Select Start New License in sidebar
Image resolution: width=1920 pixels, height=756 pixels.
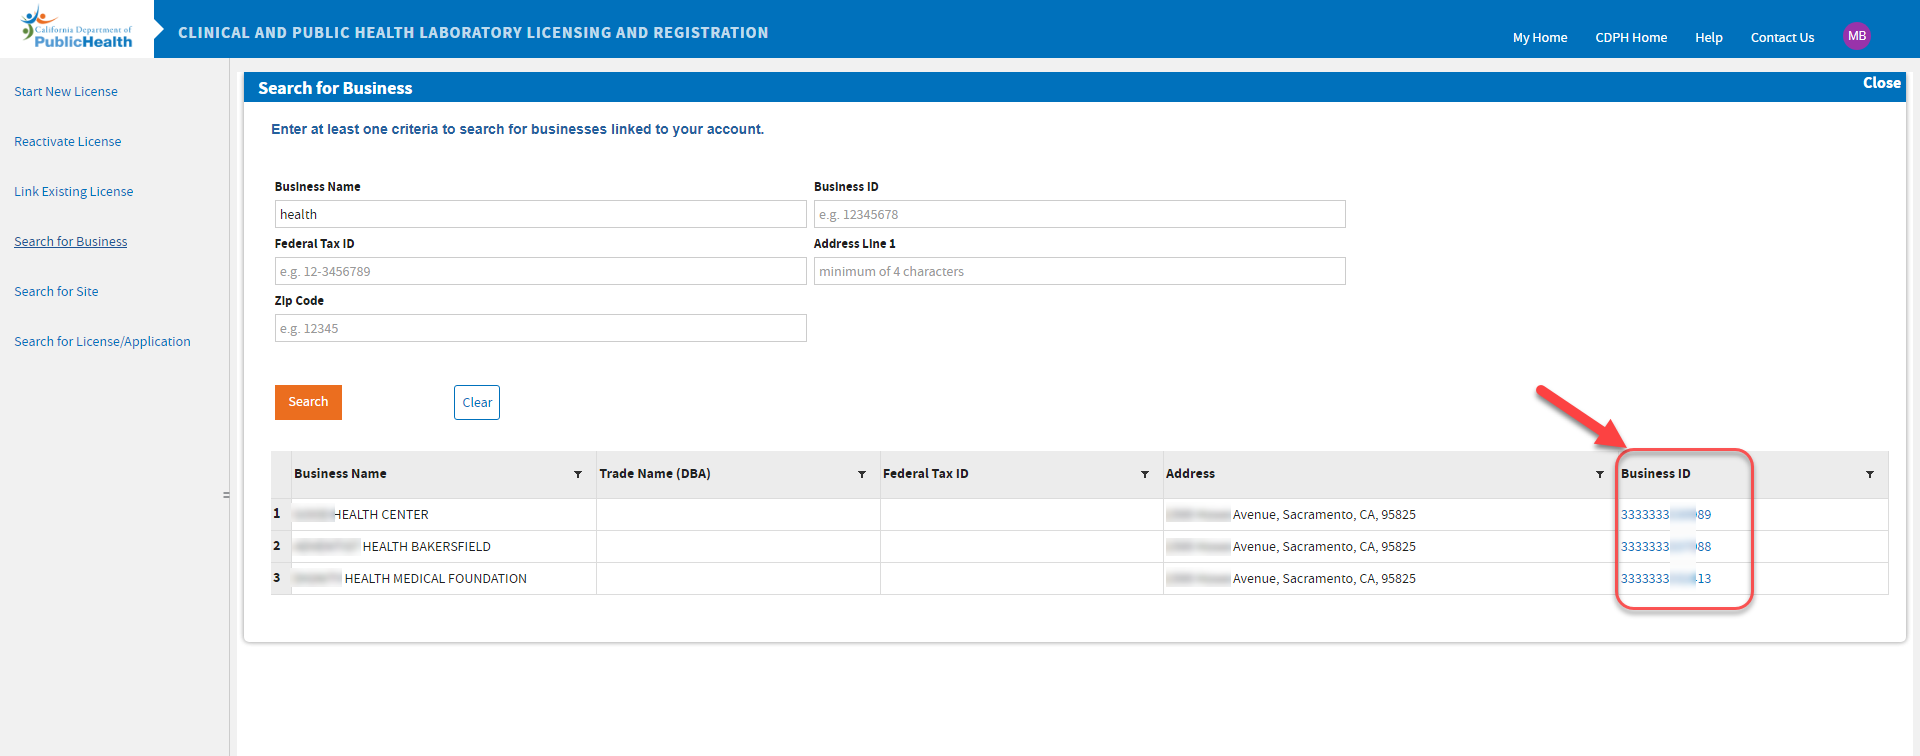[x=66, y=91]
